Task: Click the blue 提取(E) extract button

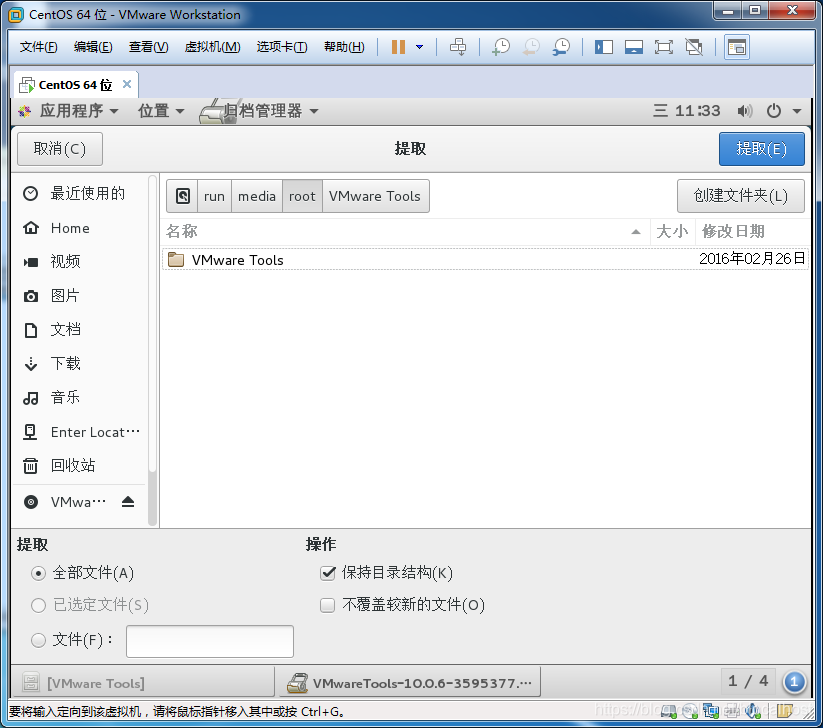Action: coord(761,149)
